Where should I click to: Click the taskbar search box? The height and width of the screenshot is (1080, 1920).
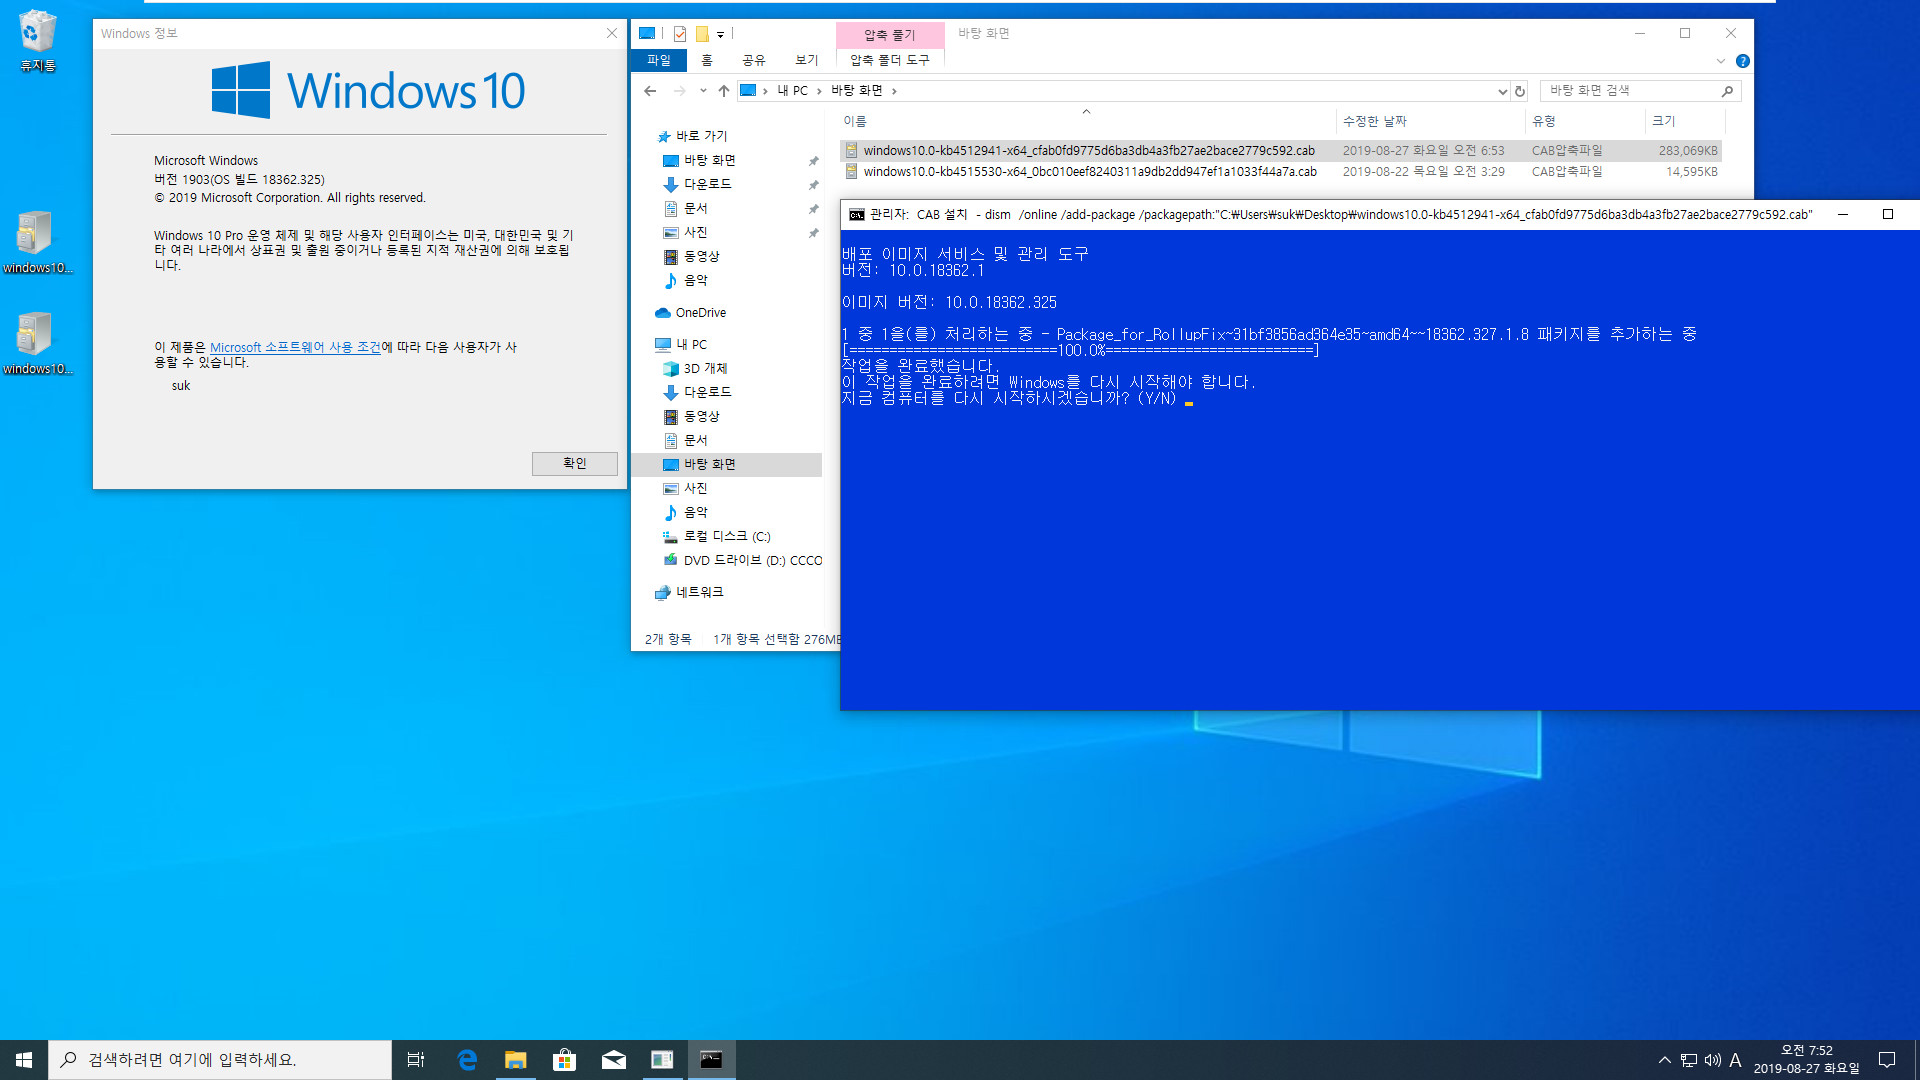(220, 1060)
